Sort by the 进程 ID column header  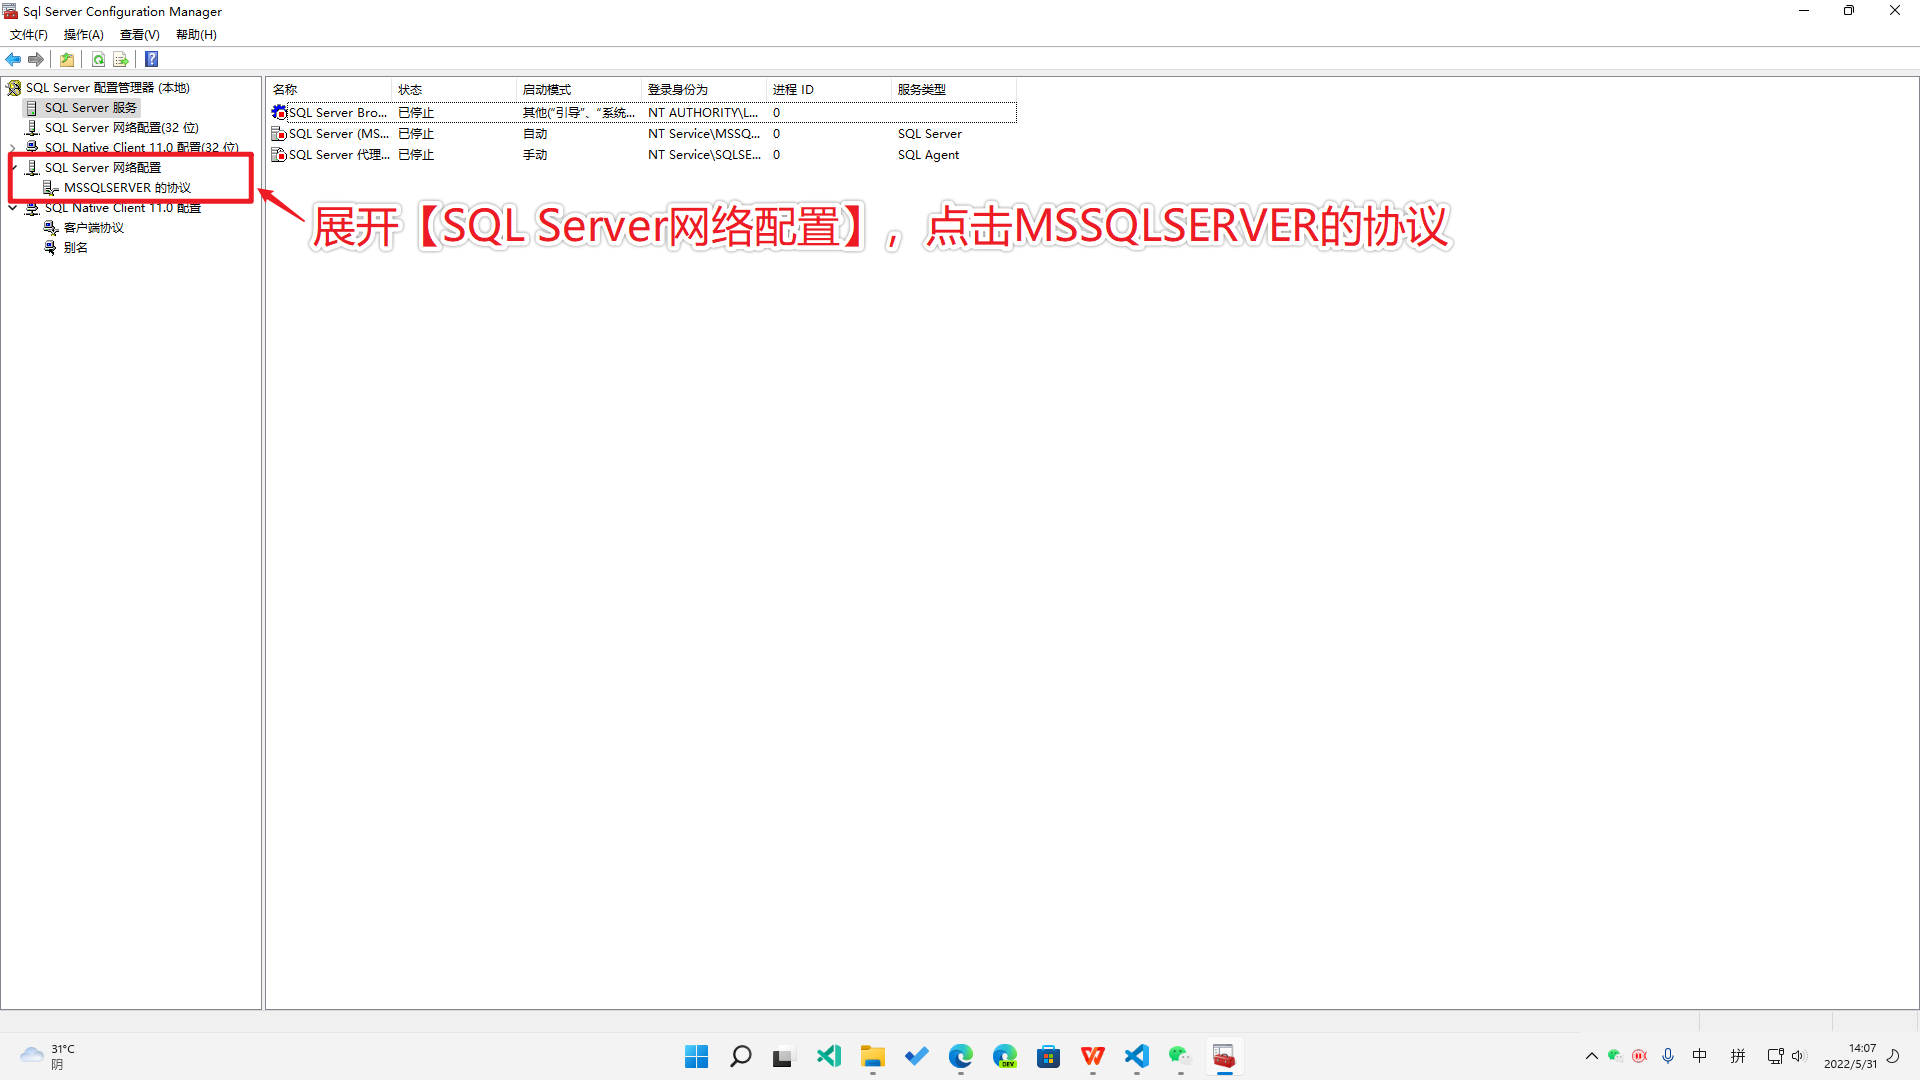(829, 89)
